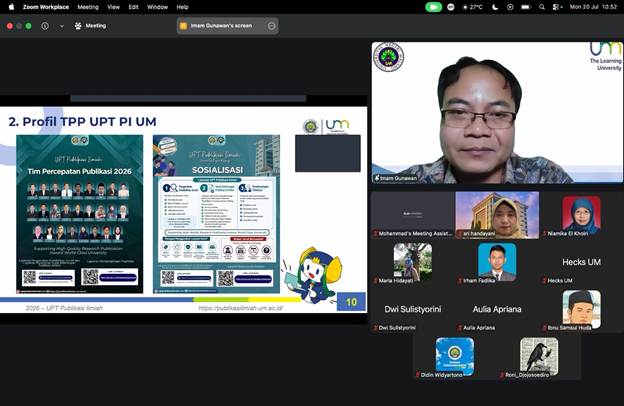Viewport: 624px width, 406px height.
Task: Open the View menu
Action: pyautogui.click(x=113, y=7)
